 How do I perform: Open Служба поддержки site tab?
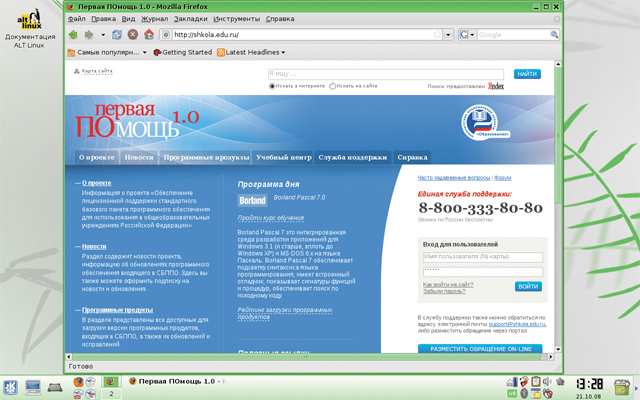(353, 157)
